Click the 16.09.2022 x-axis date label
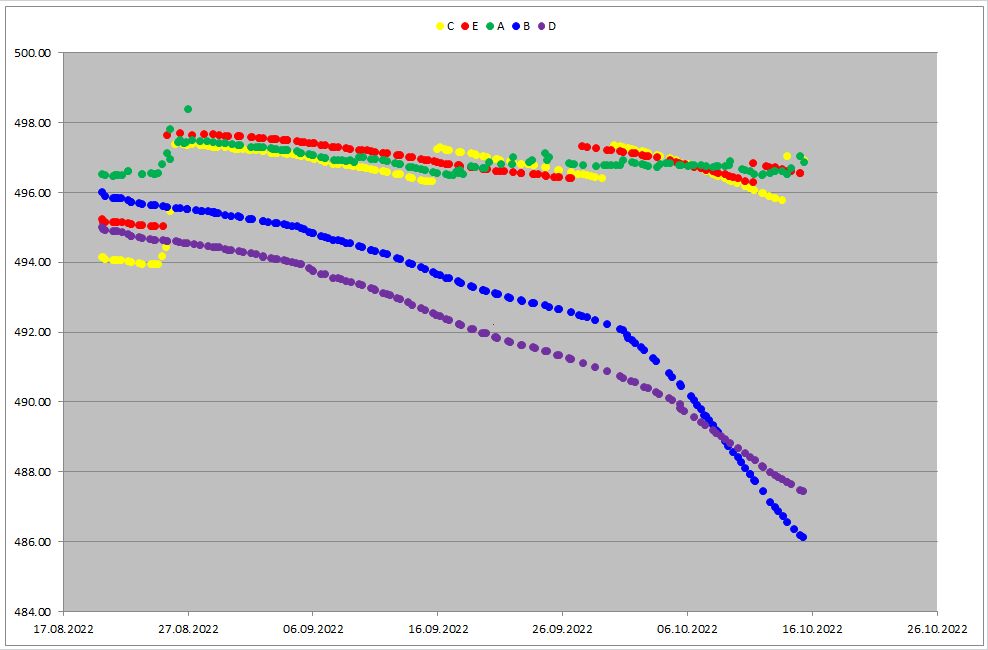The width and height of the screenshot is (988, 650). [x=437, y=630]
